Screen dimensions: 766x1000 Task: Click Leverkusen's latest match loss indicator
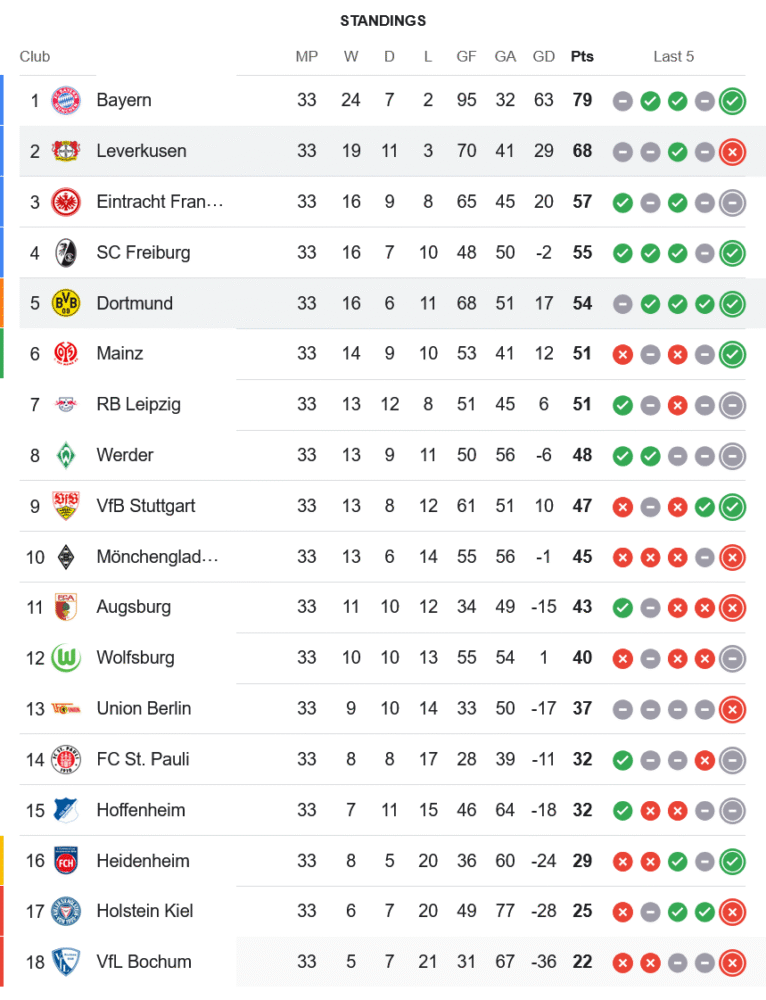pyautogui.click(x=733, y=151)
